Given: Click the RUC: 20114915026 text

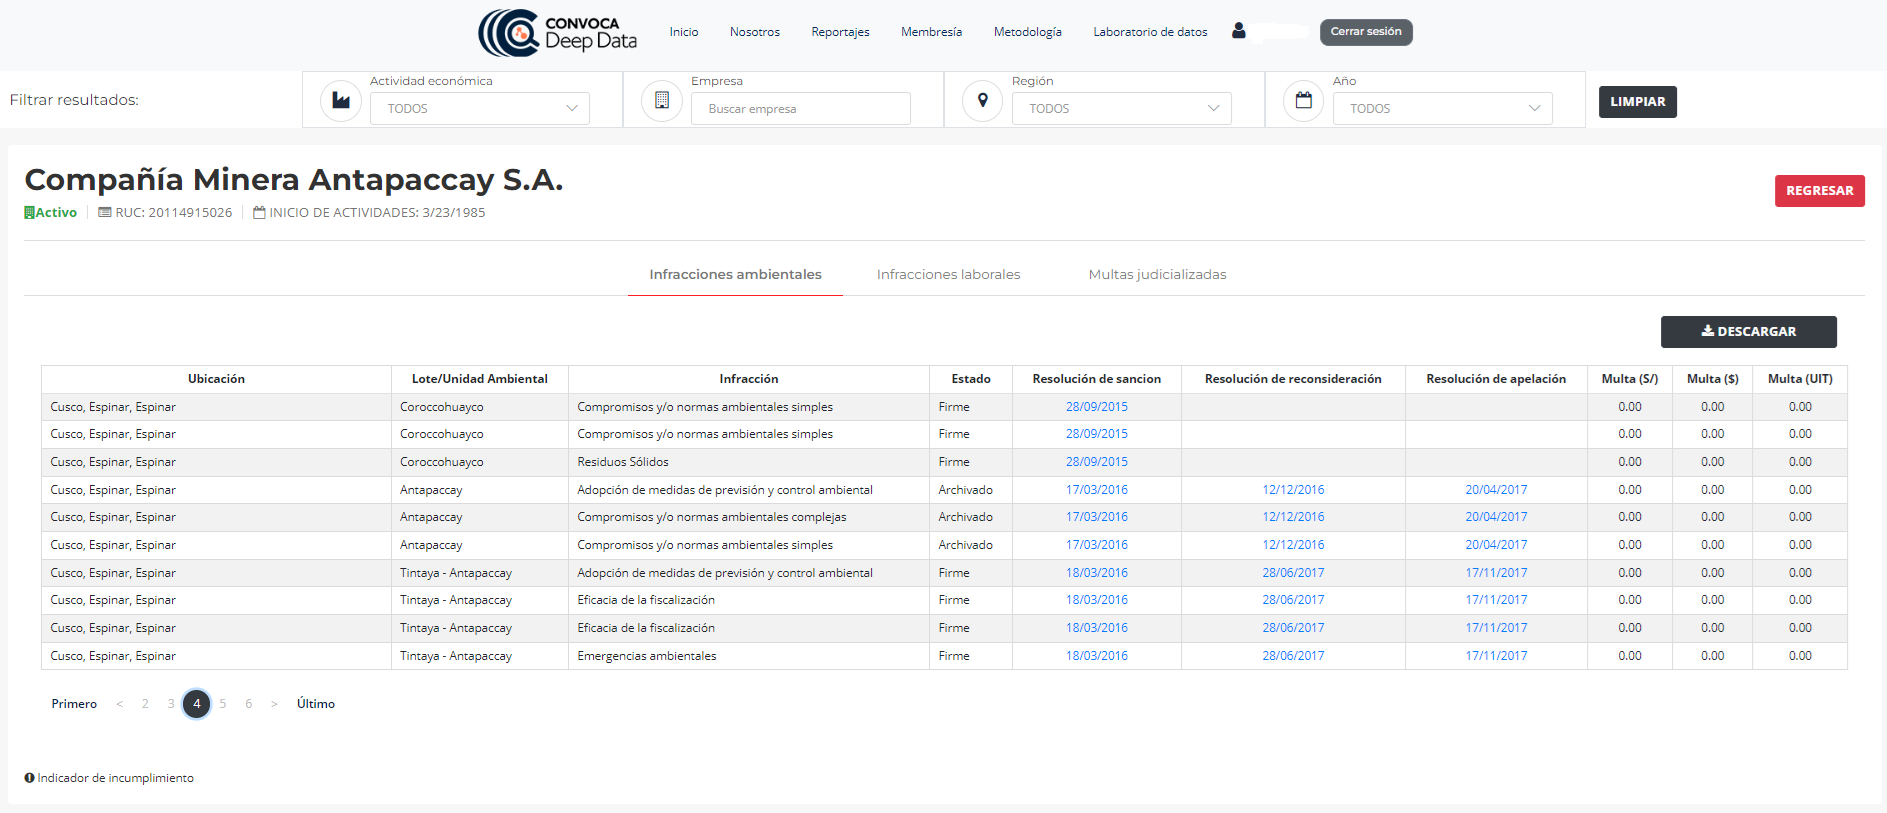Looking at the screenshot, I should tap(174, 212).
